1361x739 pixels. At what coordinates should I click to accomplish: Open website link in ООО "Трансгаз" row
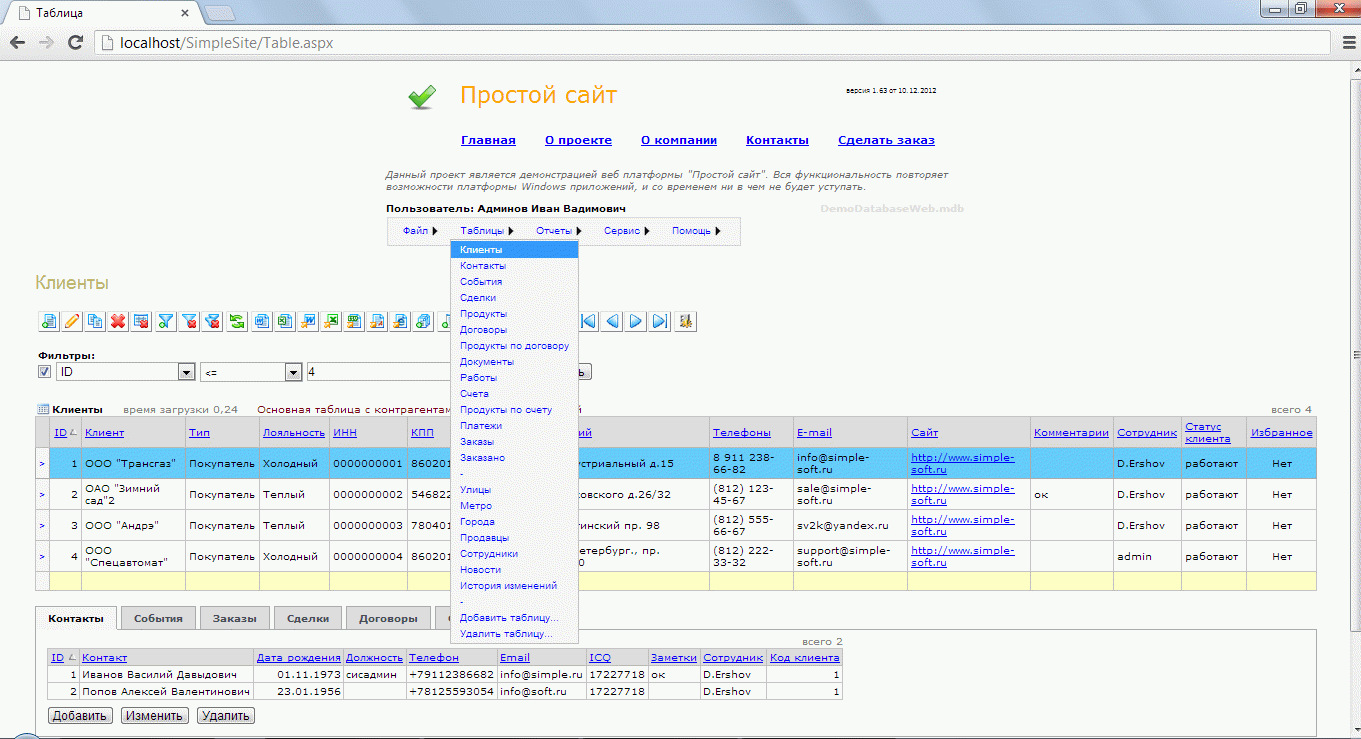[963, 463]
